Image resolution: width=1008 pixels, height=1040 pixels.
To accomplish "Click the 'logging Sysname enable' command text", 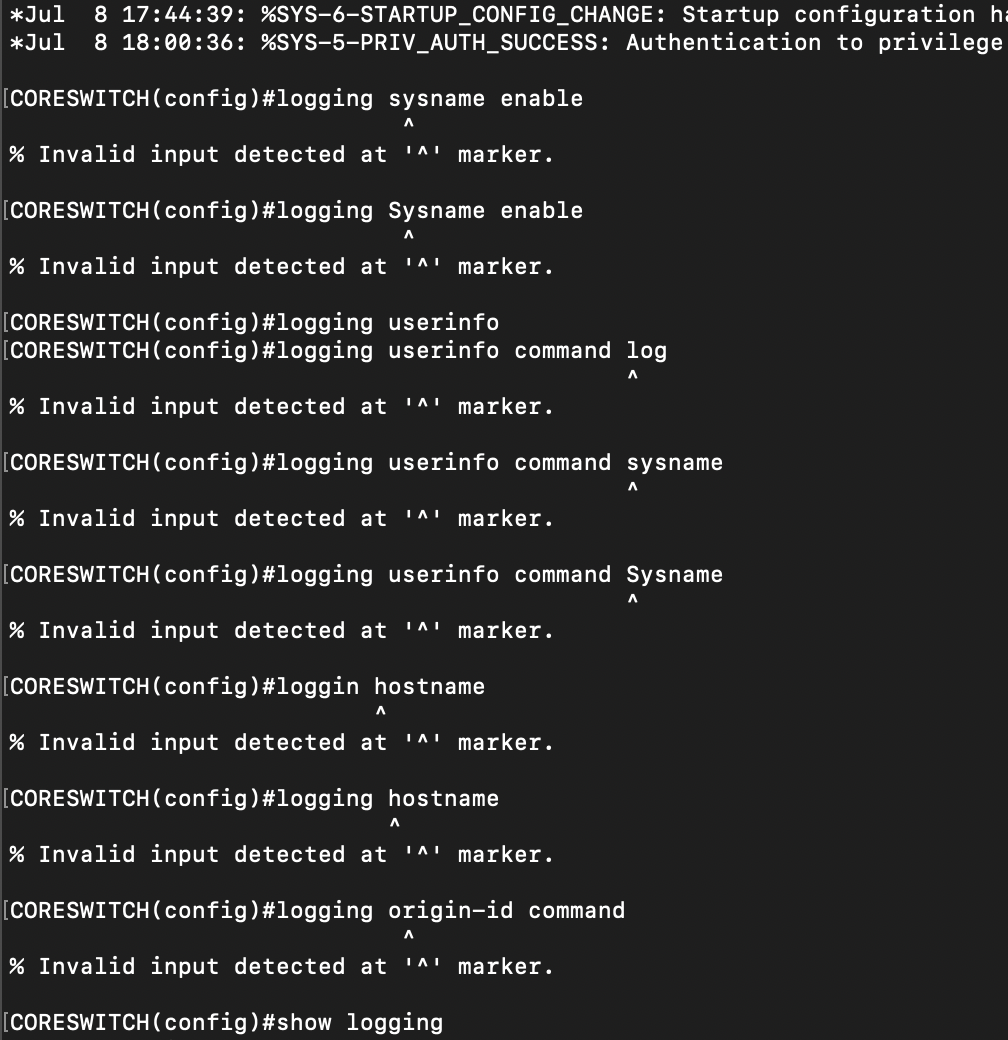I will click(x=430, y=211).
